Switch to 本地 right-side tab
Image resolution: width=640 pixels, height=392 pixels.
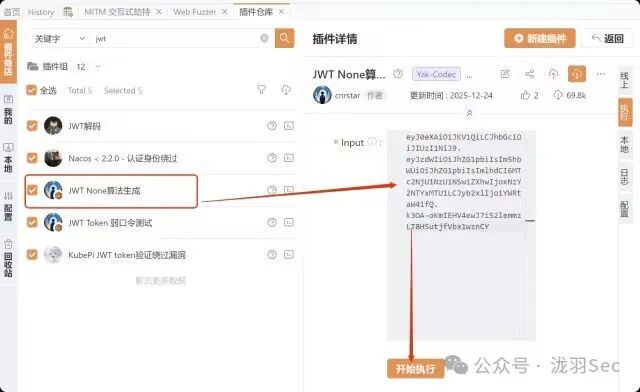tap(624, 145)
